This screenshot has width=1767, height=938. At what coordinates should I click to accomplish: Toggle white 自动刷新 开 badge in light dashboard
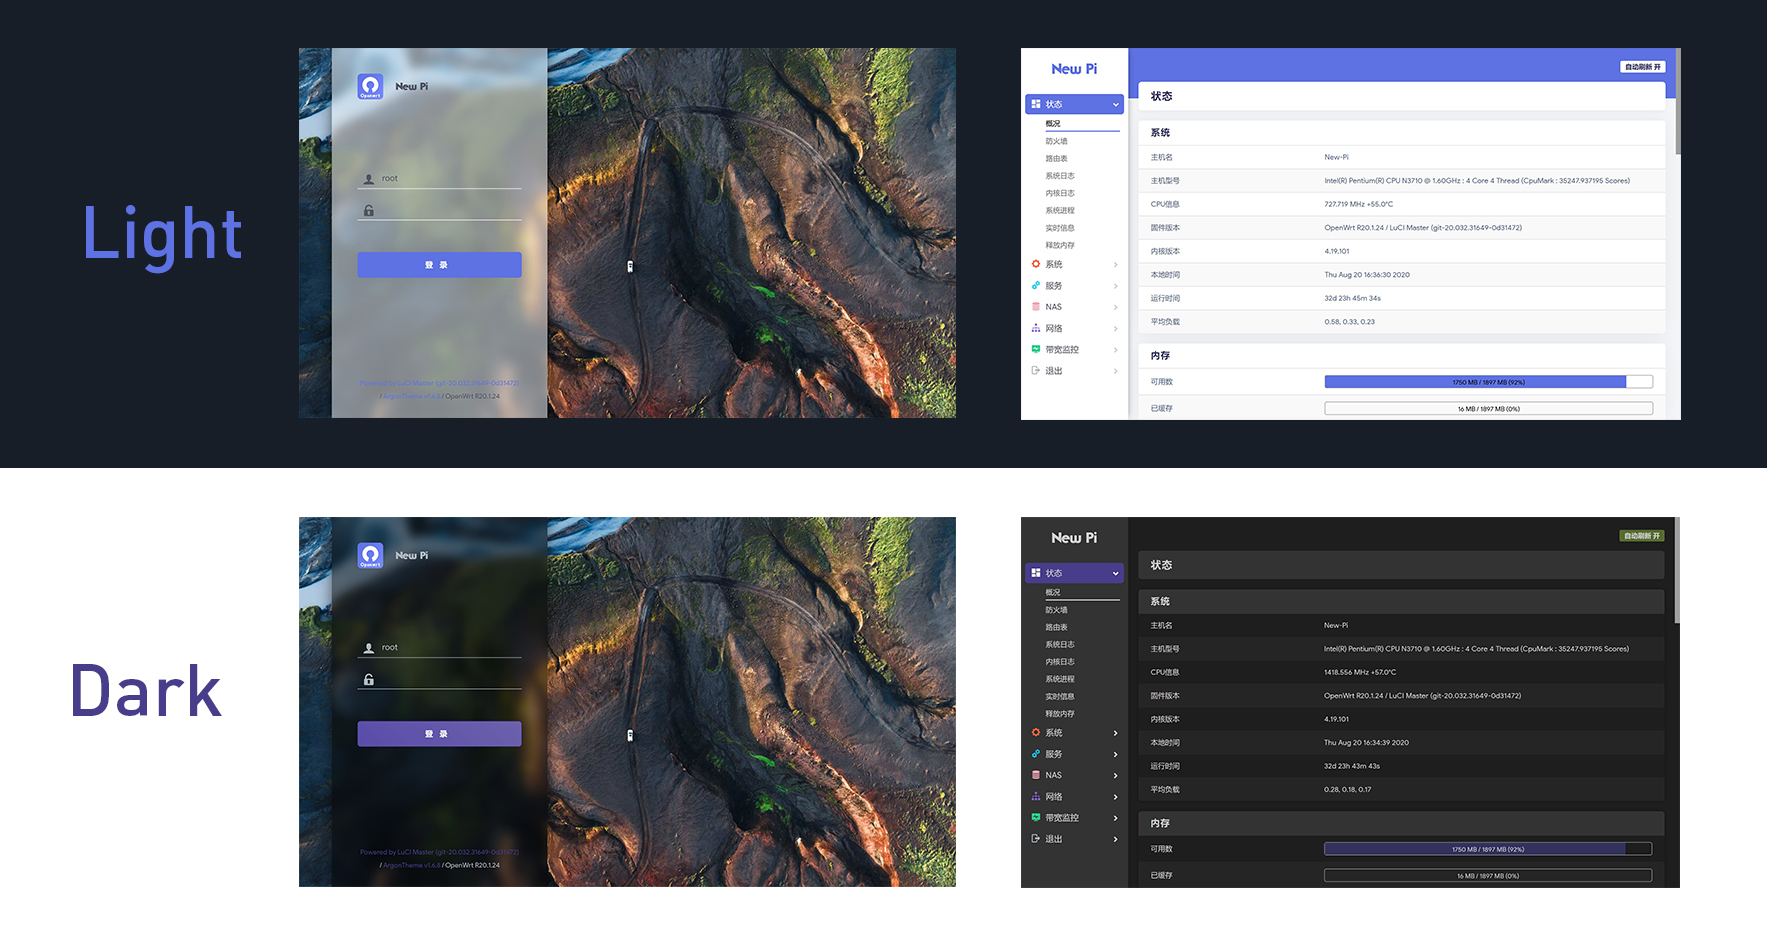point(1642,67)
